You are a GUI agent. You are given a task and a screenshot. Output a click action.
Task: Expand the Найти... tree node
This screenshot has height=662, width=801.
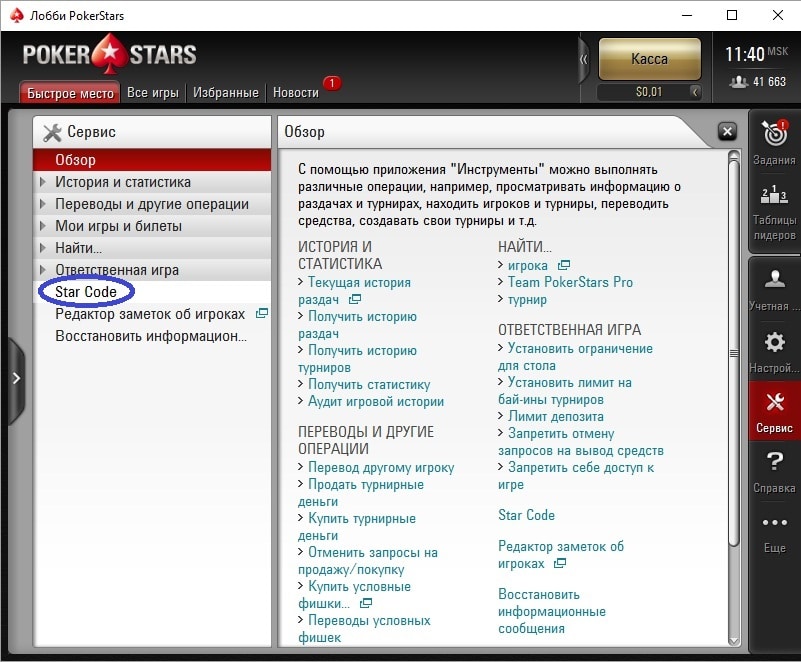point(43,247)
